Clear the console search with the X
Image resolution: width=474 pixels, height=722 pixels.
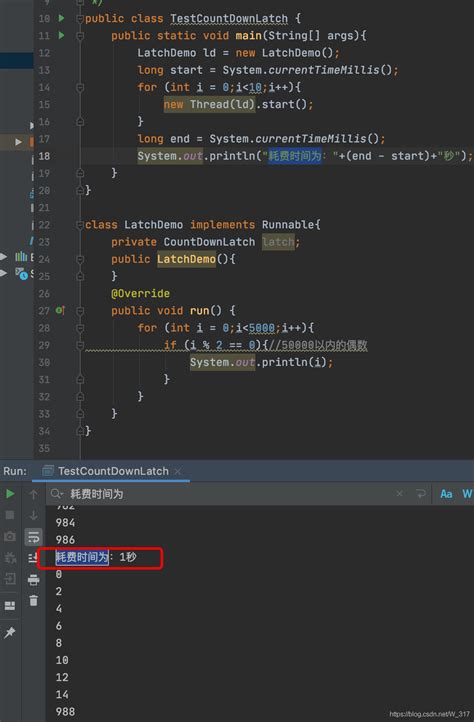click(x=399, y=494)
